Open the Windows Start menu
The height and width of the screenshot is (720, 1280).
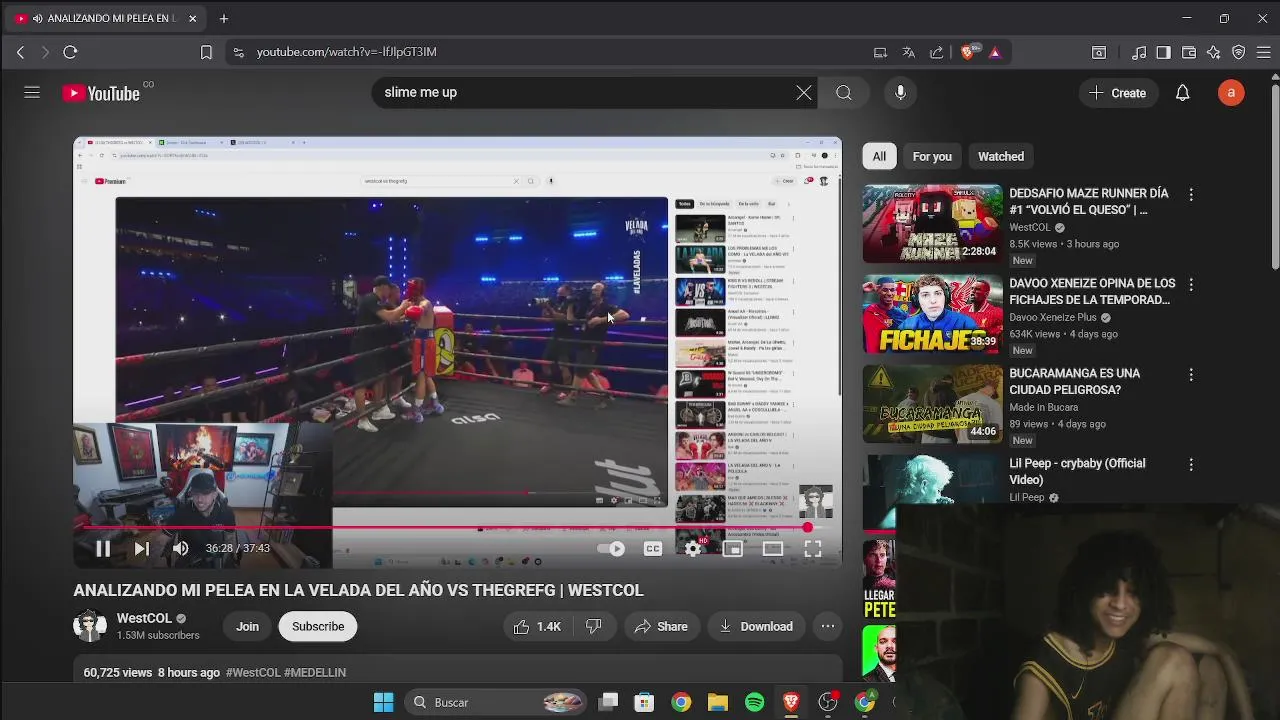383,702
